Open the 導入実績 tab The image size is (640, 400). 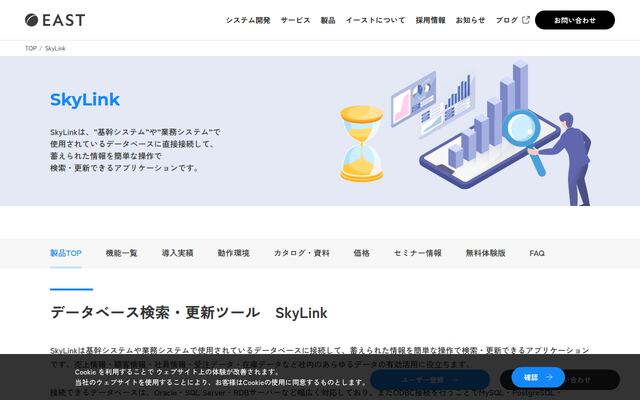178,253
